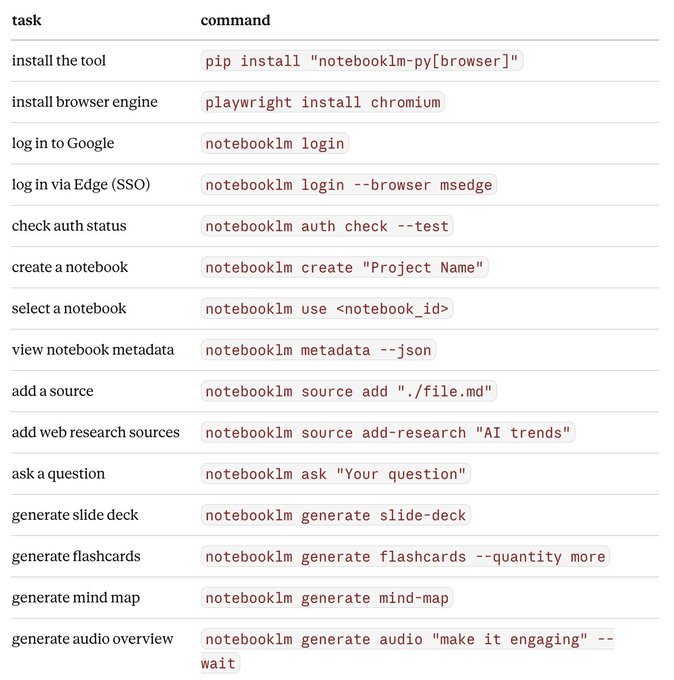Screen dimensions: 674x680
Task: Click the generate flashcards --quantity more command
Action: pyautogui.click(x=405, y=557)
